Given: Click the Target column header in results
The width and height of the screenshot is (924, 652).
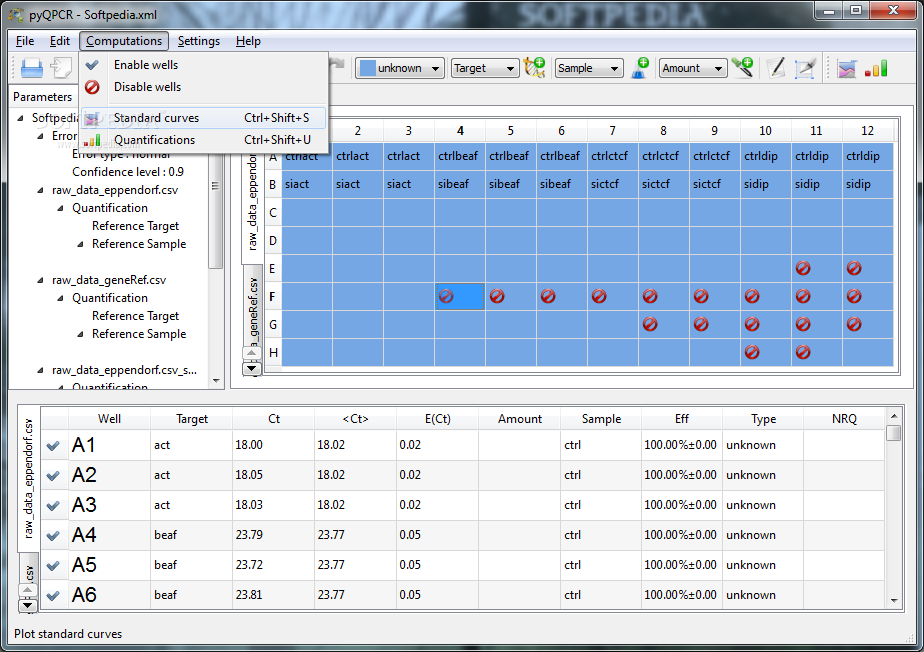Looking at the screenshot, I should coord(192,419).
